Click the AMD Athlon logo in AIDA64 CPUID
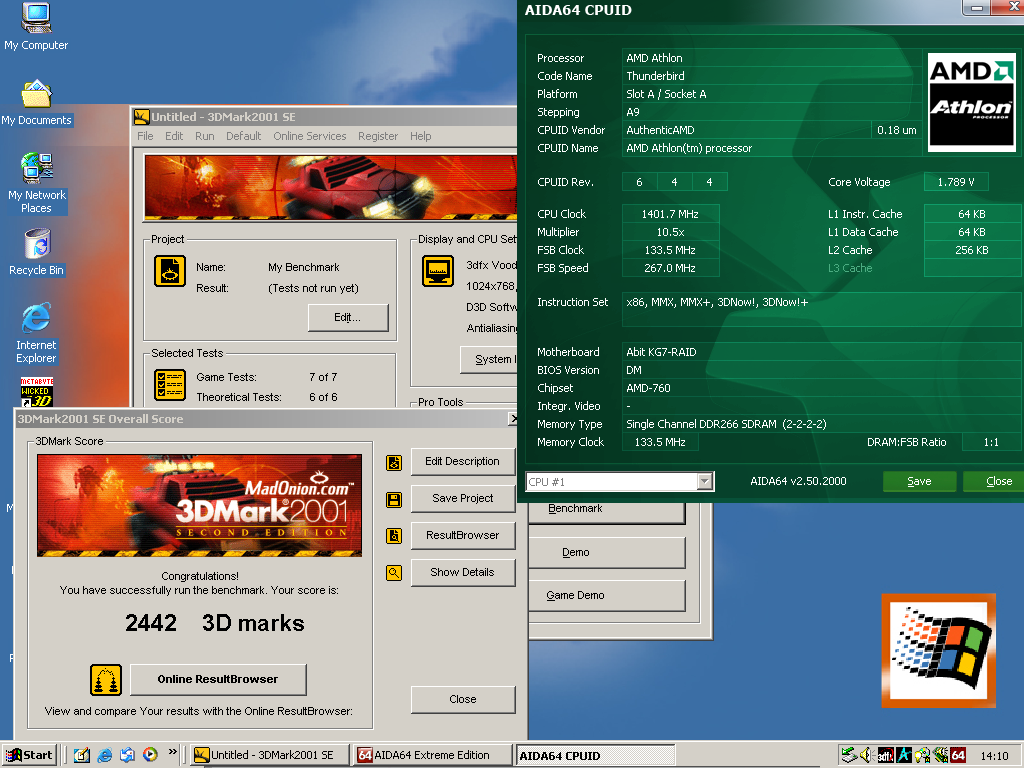Viewport: 1024px width, 768px height. (972, 102)
